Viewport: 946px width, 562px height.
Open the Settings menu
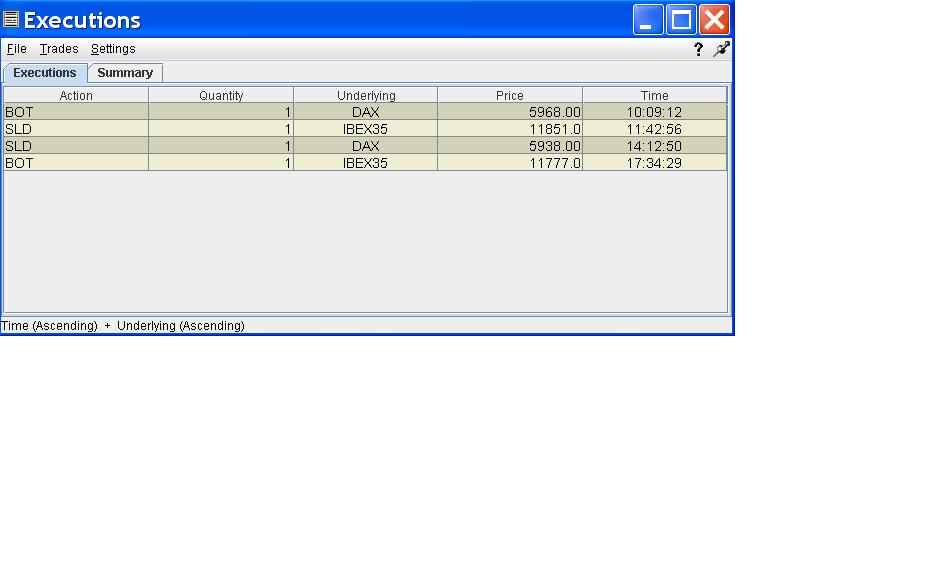tap(113, 49)
